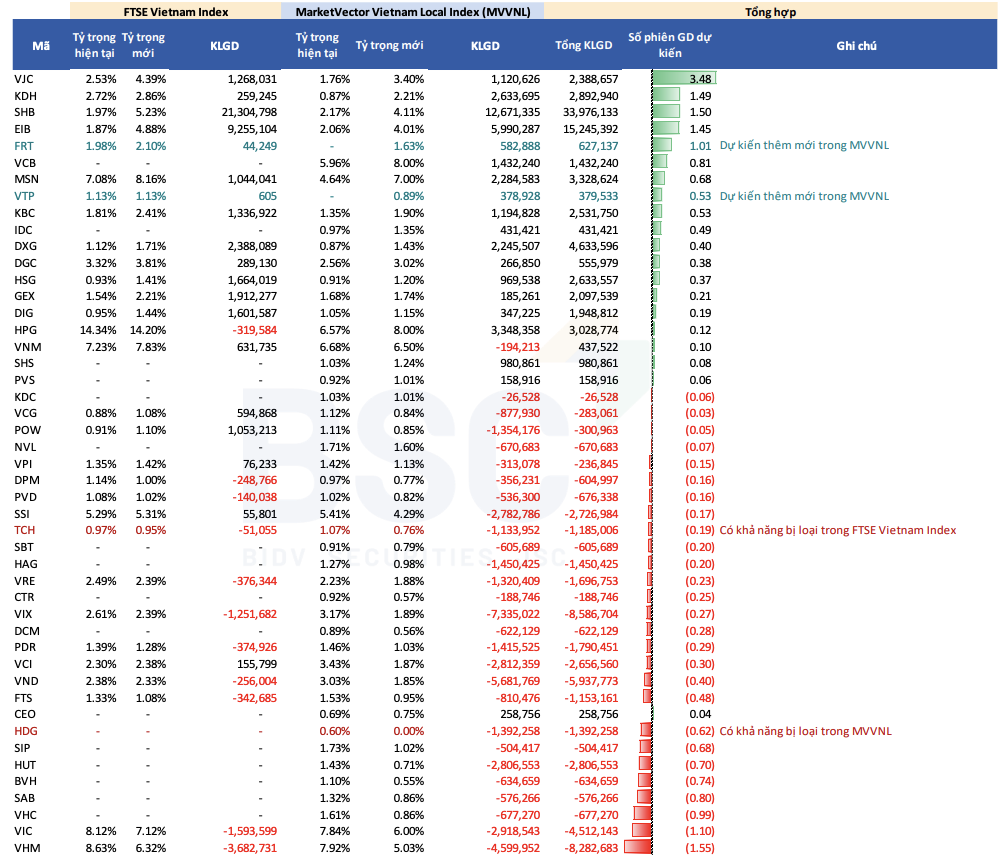Select the (1.55) expected sessions value for VHM
The width and height of the screenshot is (1000, 862).
click(x=700, y=848)
